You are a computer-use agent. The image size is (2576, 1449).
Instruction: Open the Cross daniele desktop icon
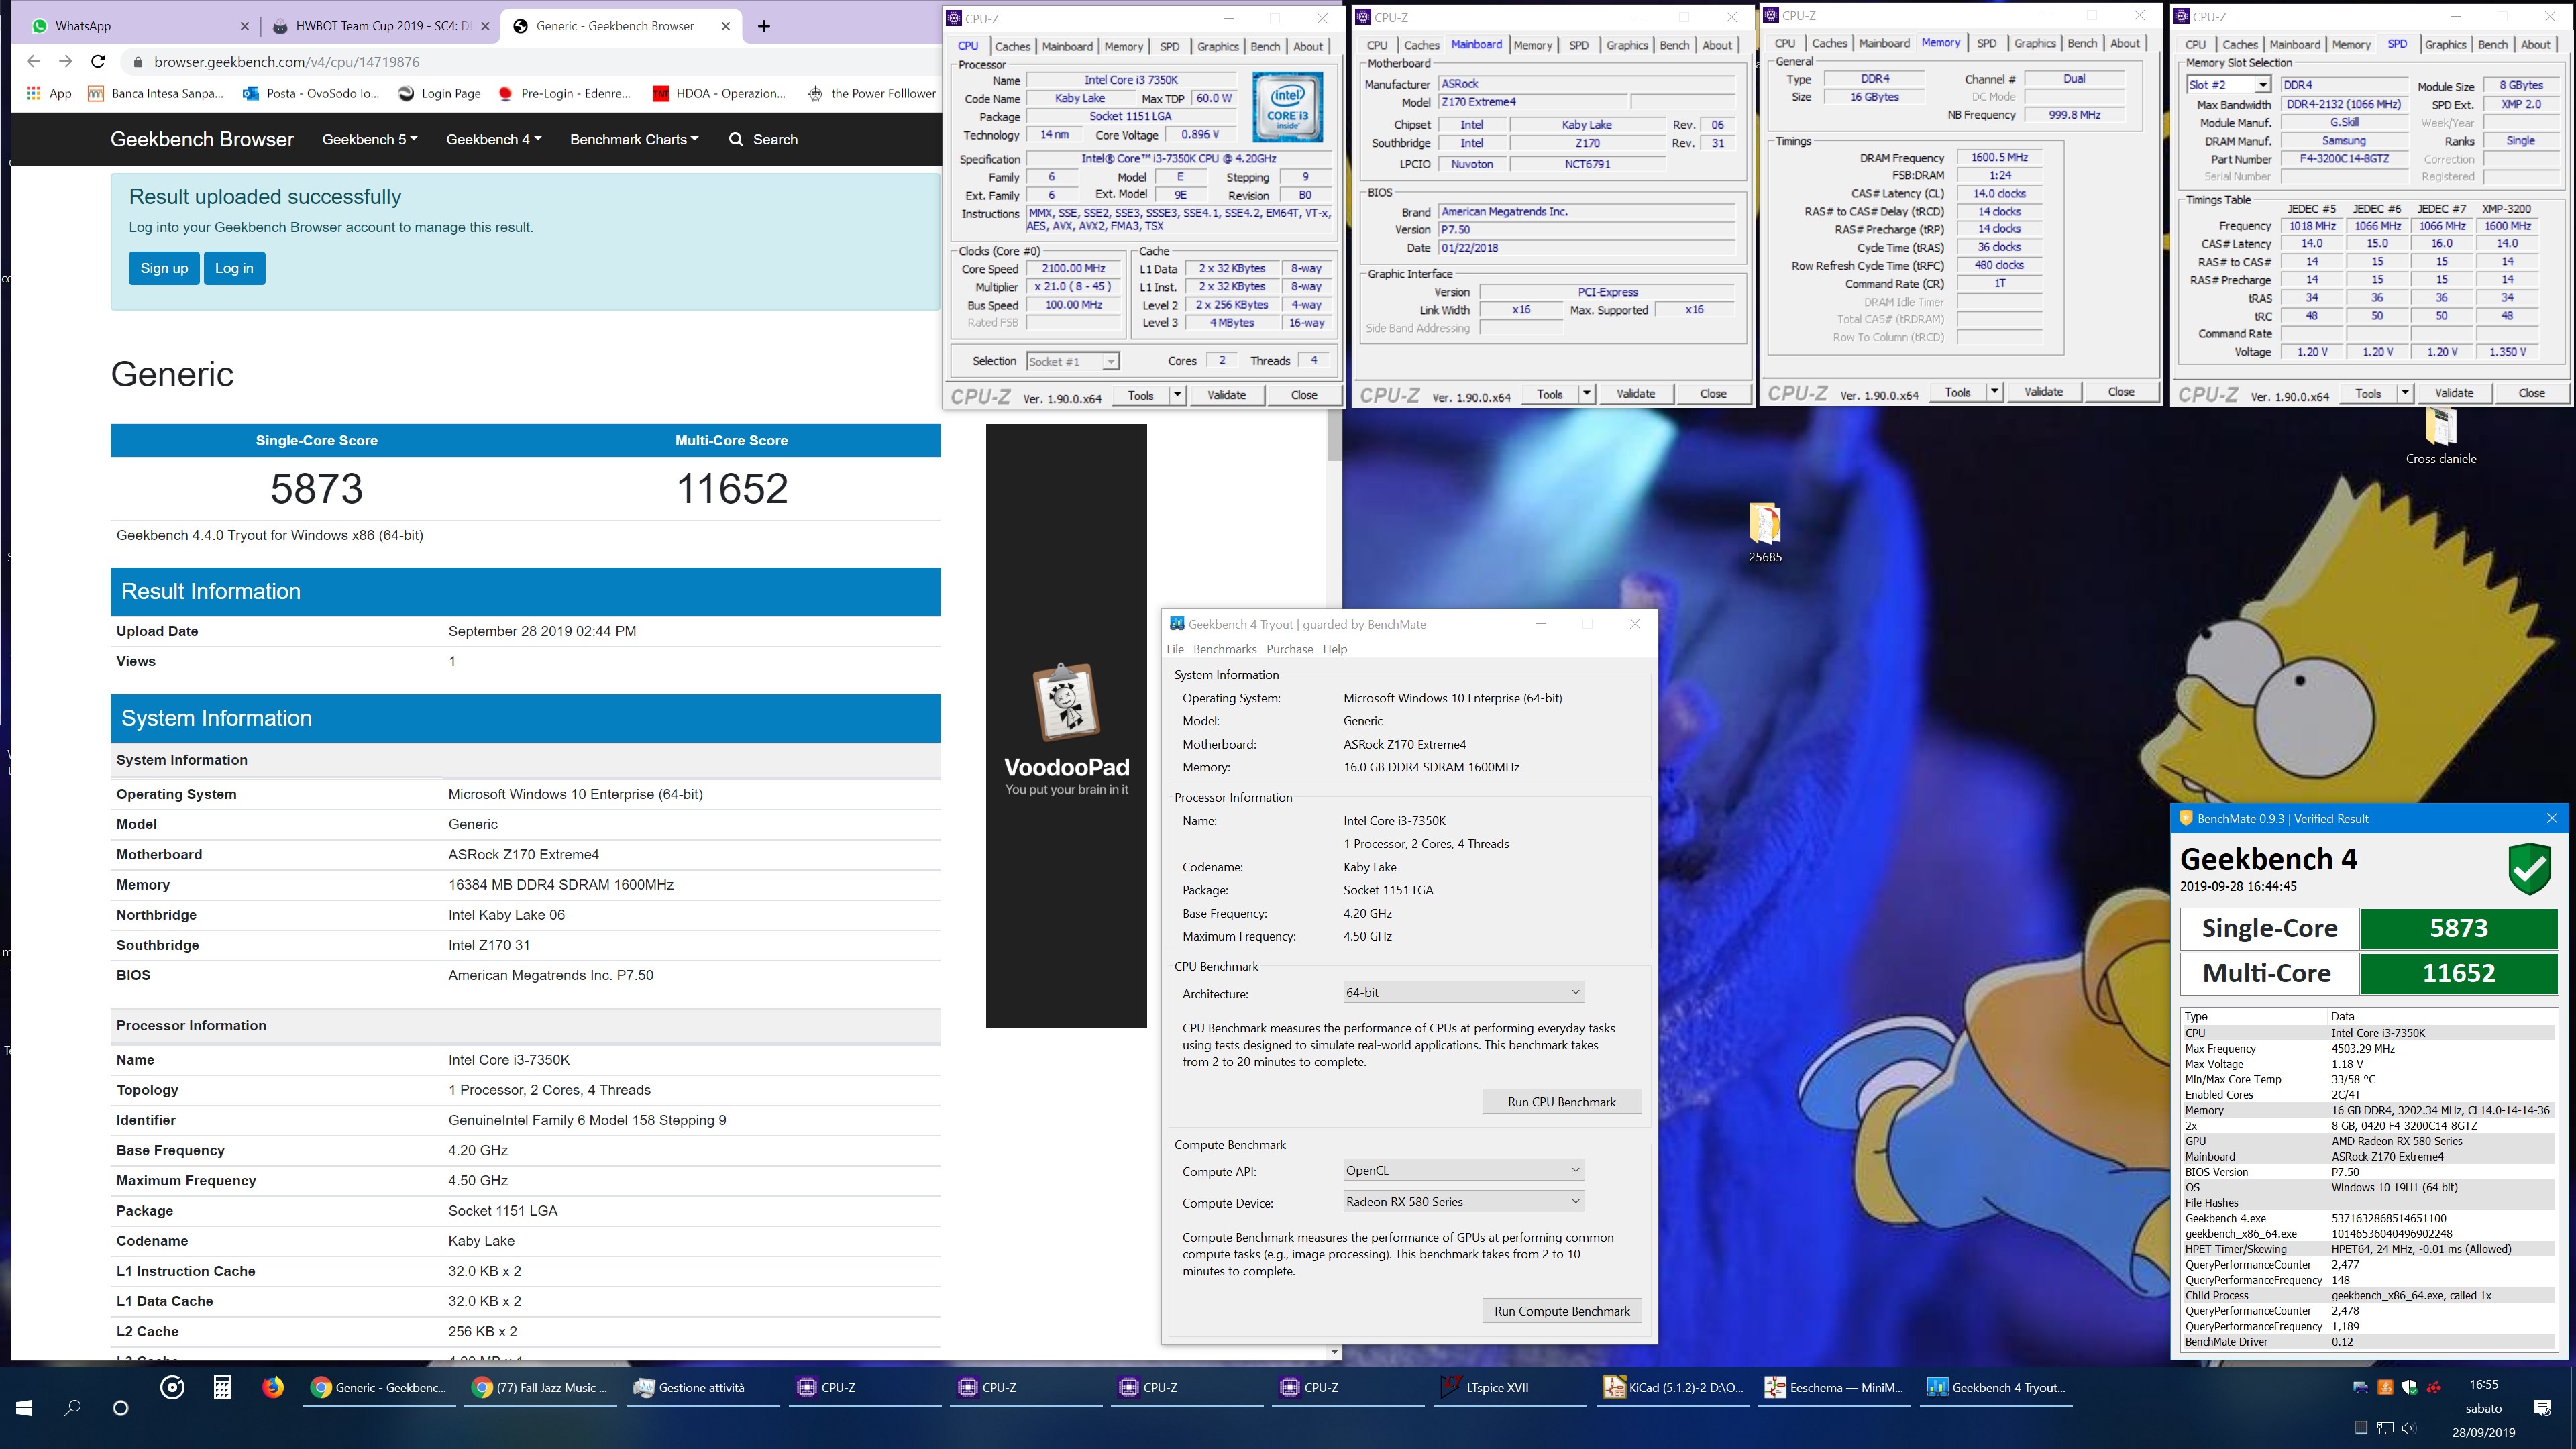[x=2441, y=437]
